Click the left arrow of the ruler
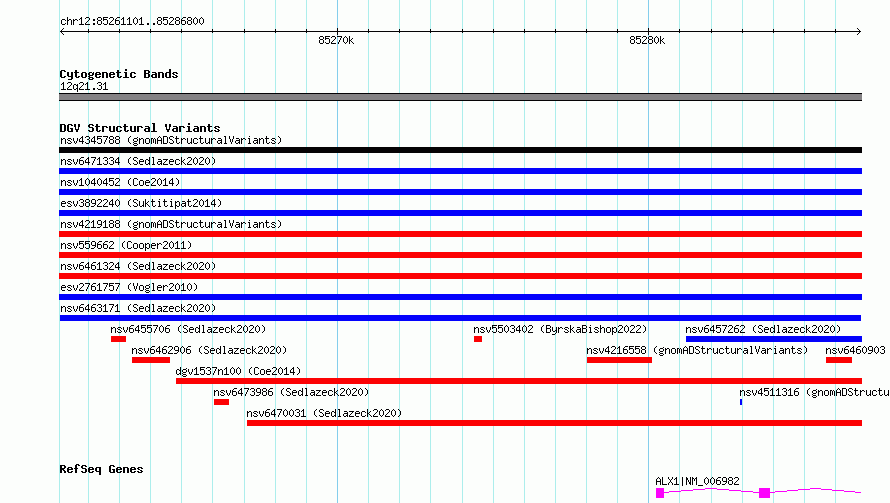This screenshot has height=503, width=890. coord(62,32)
